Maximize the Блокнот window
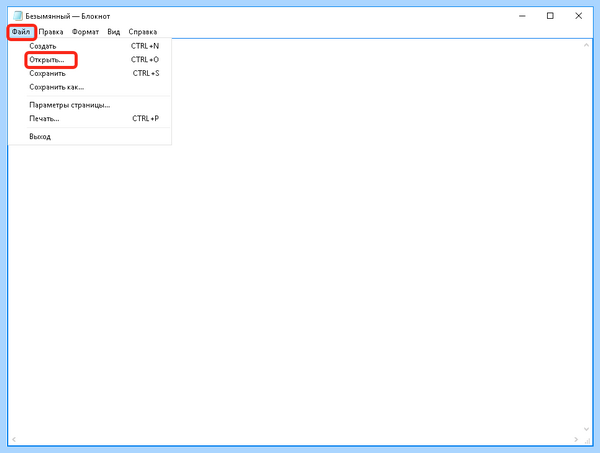600x453 pixels. [550, 16]
